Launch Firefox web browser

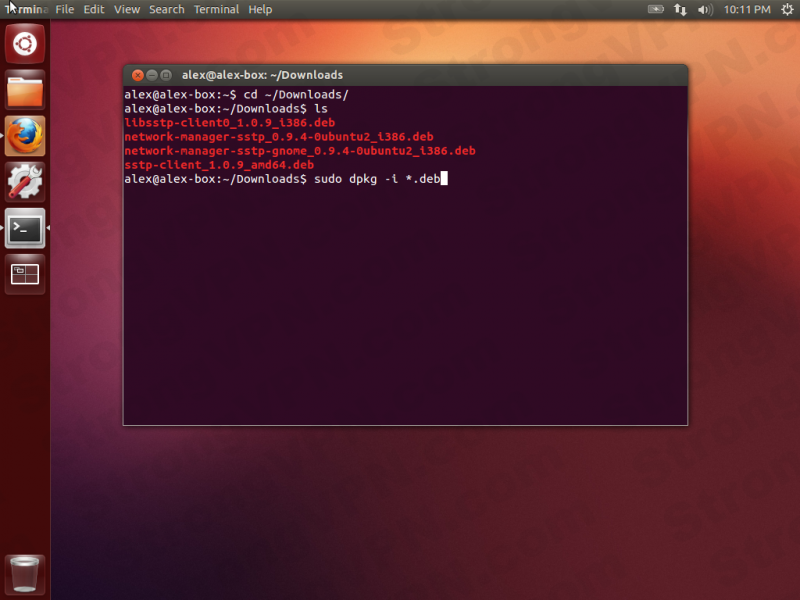pyautogui.click(x=25, y=136)
